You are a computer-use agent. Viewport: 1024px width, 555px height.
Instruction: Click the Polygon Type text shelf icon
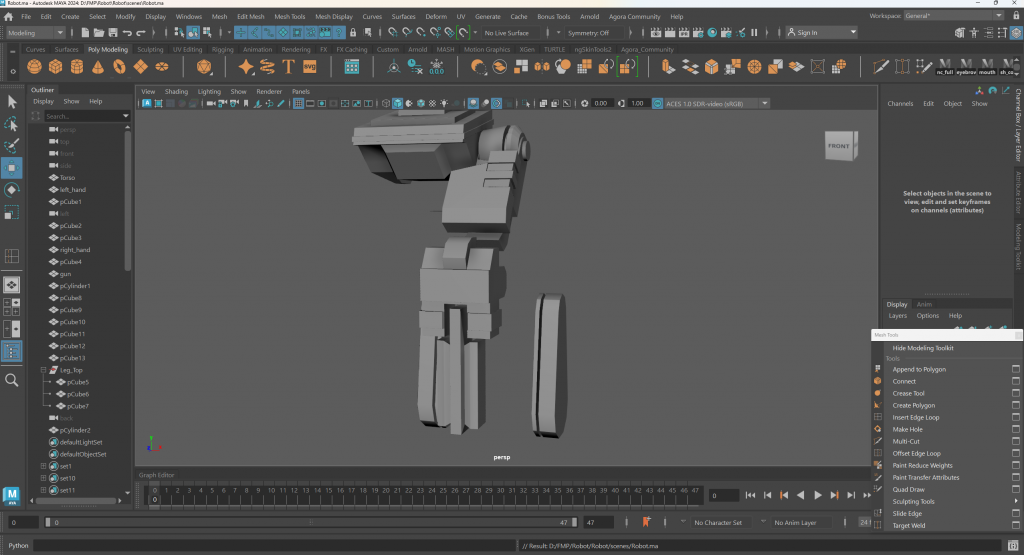point(289,67)
